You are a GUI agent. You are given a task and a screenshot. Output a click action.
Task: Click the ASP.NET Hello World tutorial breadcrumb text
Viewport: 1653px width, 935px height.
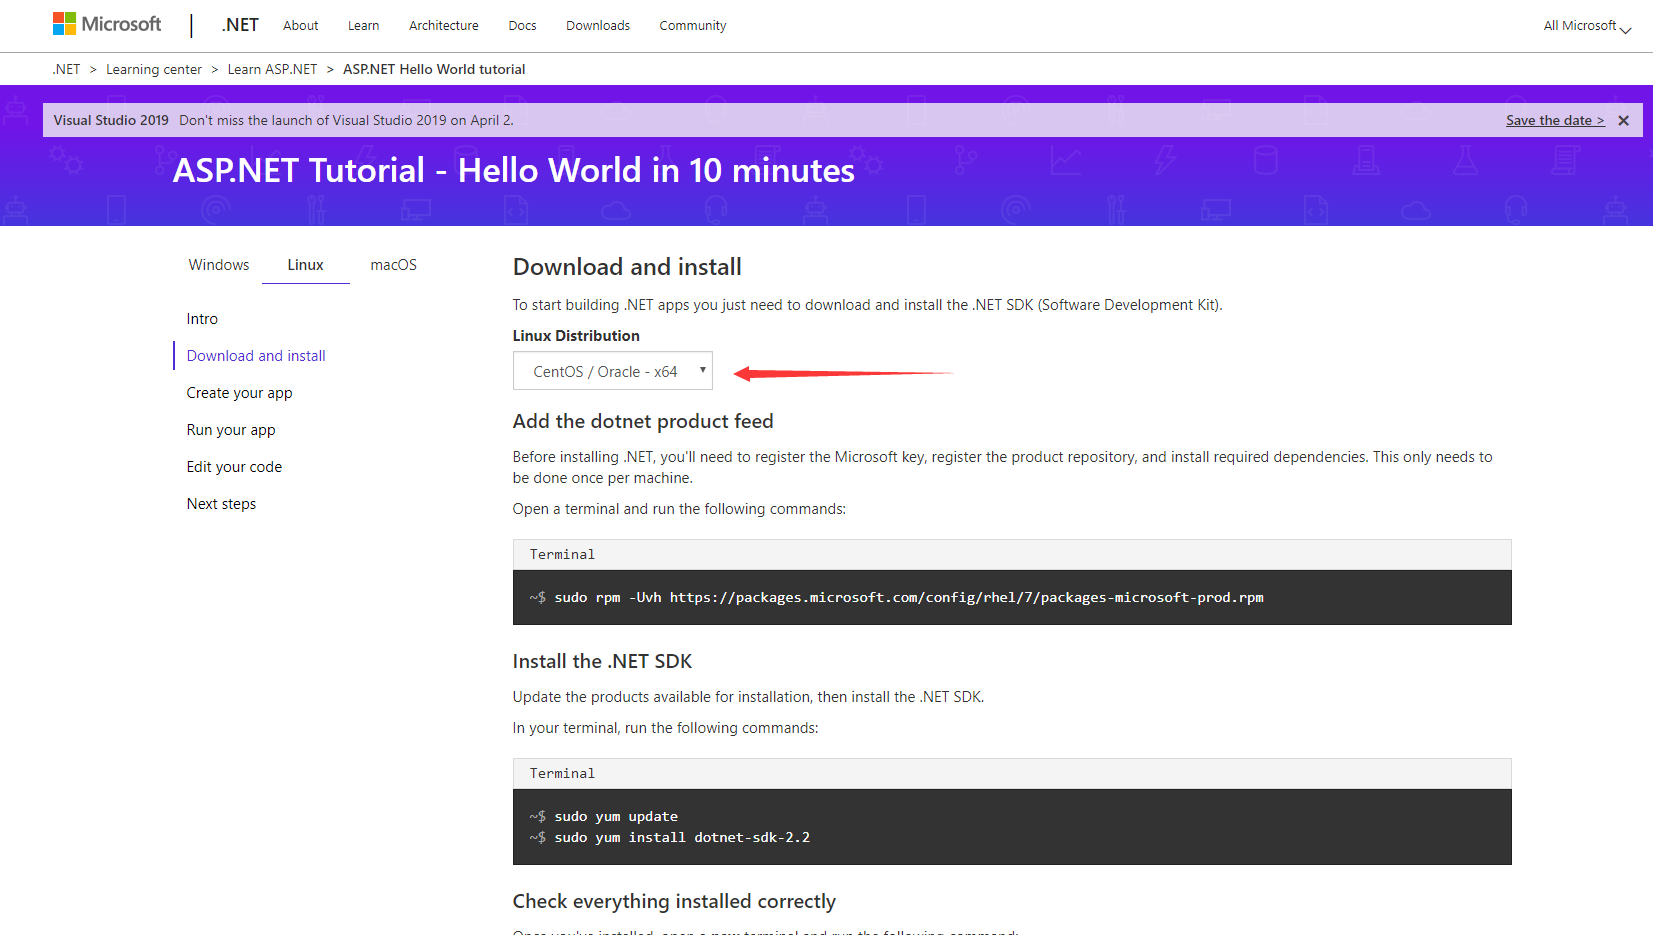434,69
